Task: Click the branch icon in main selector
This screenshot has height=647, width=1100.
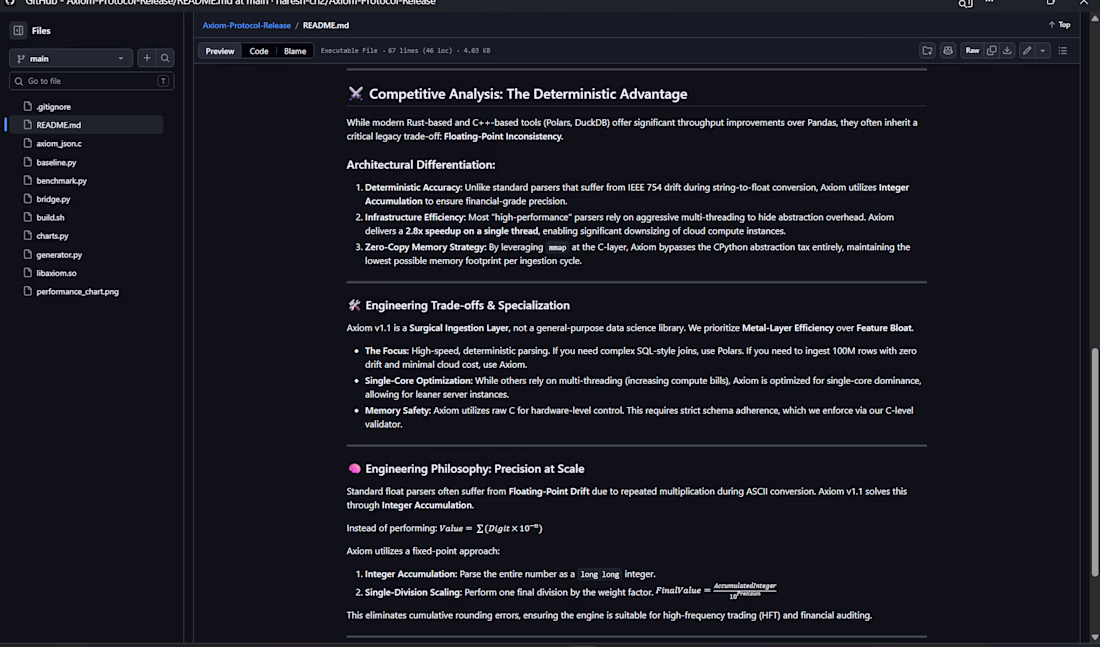Action: tap(21, 59)
